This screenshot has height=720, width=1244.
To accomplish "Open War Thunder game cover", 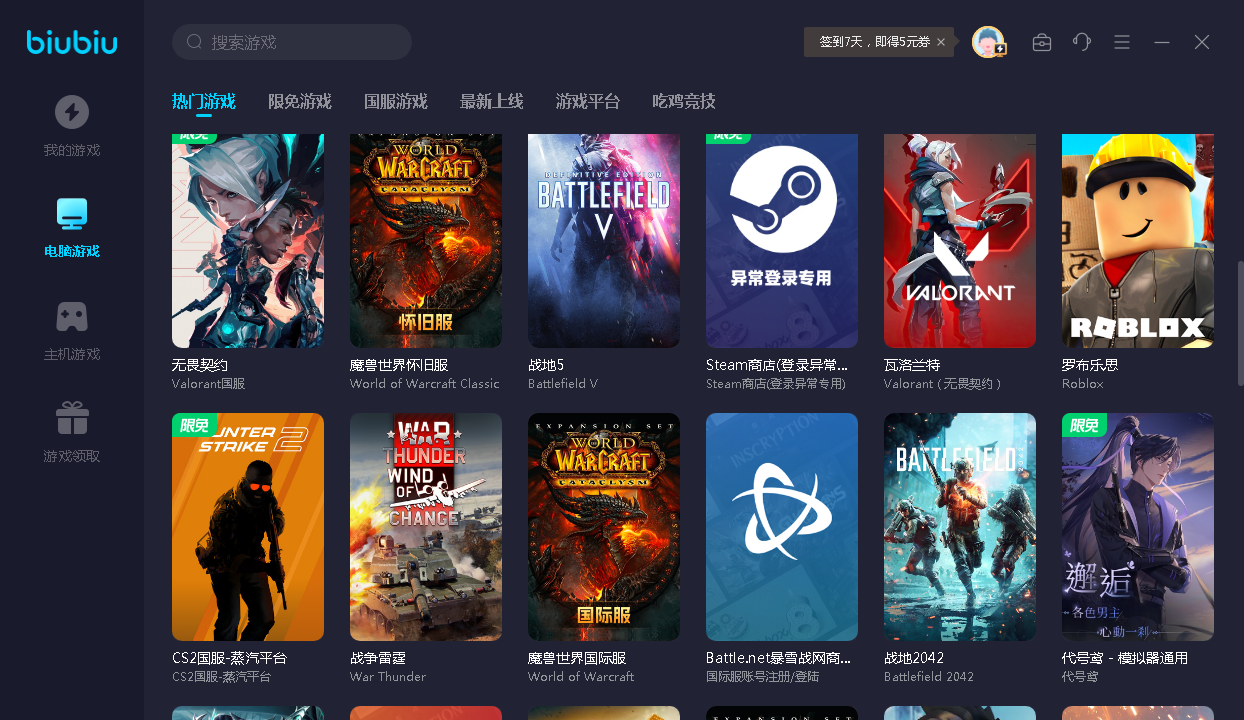I will [425, 526].
